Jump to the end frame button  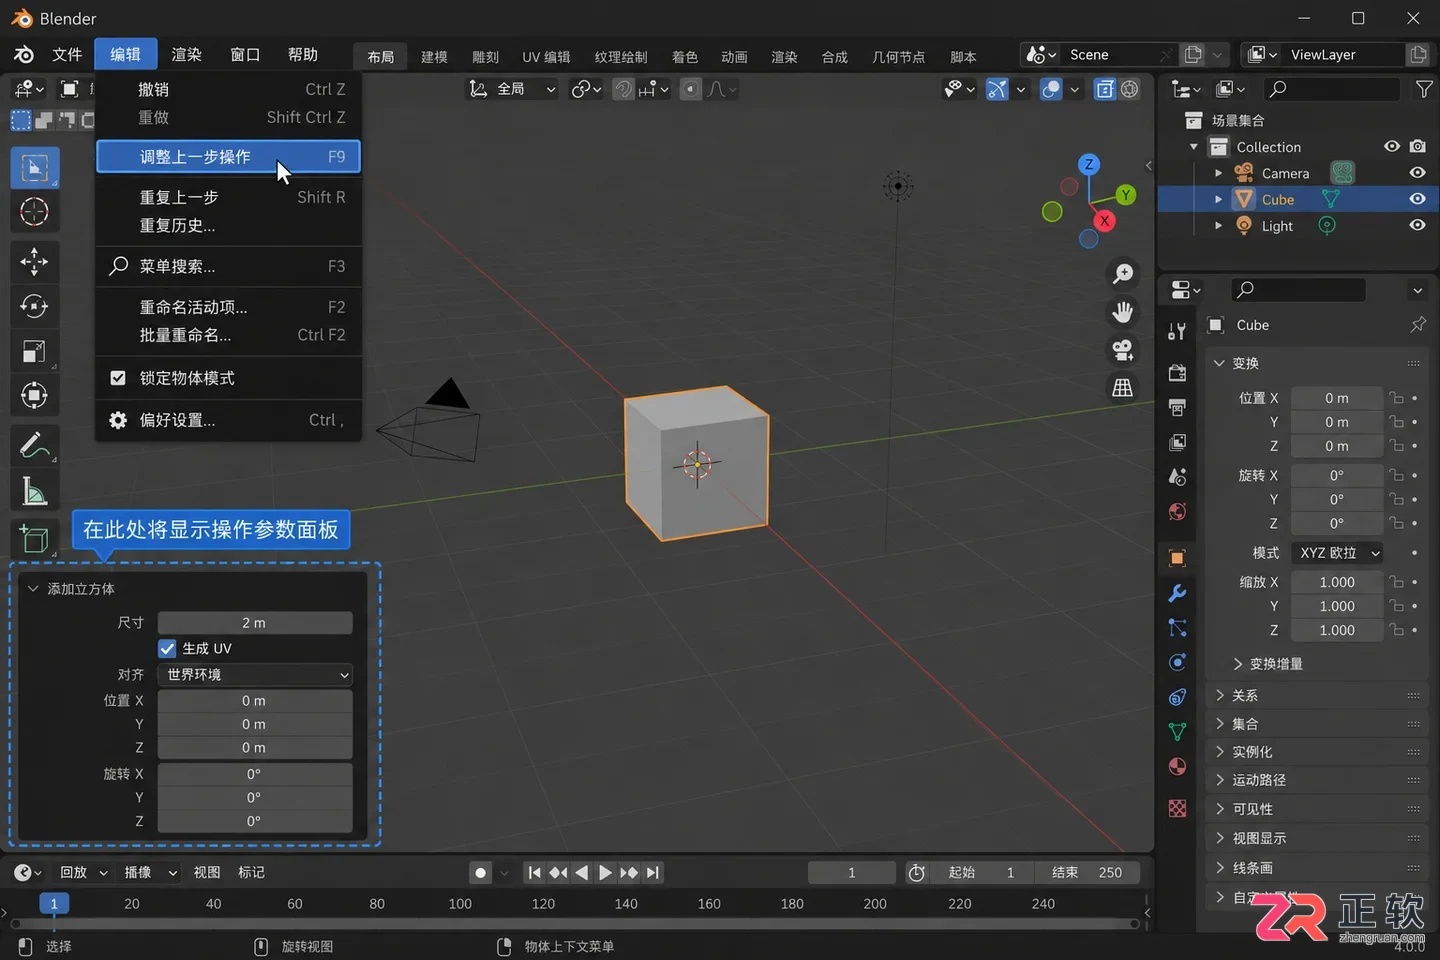(x=653, y=873)
